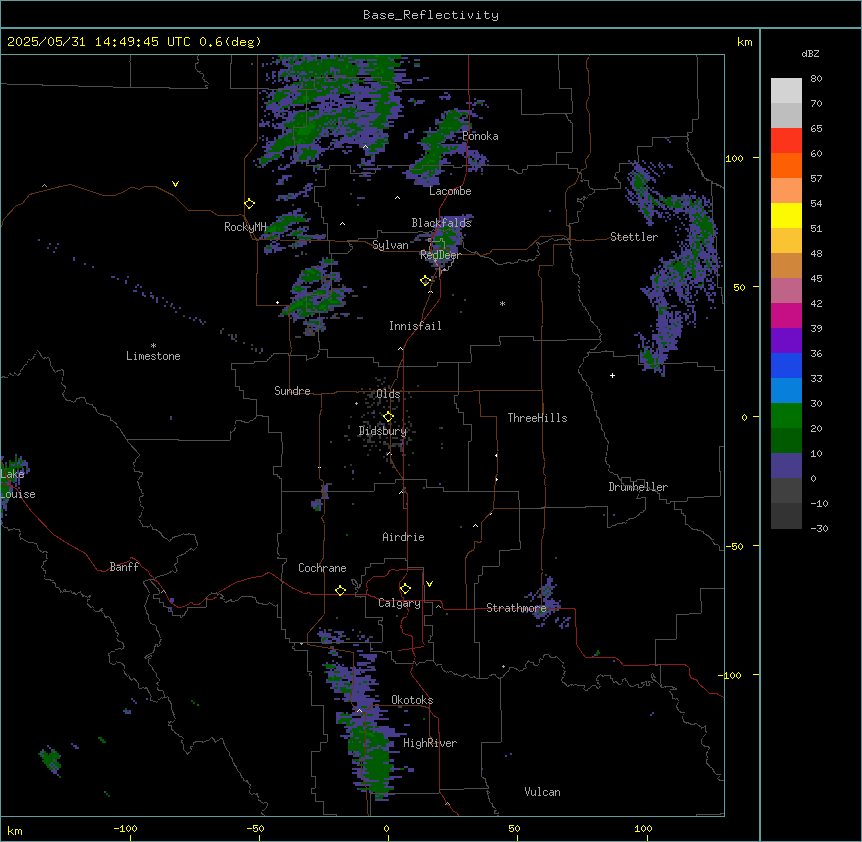Click the dBZ legend heading
Viewport: 862px width, 842px height.
click(810, 53)
